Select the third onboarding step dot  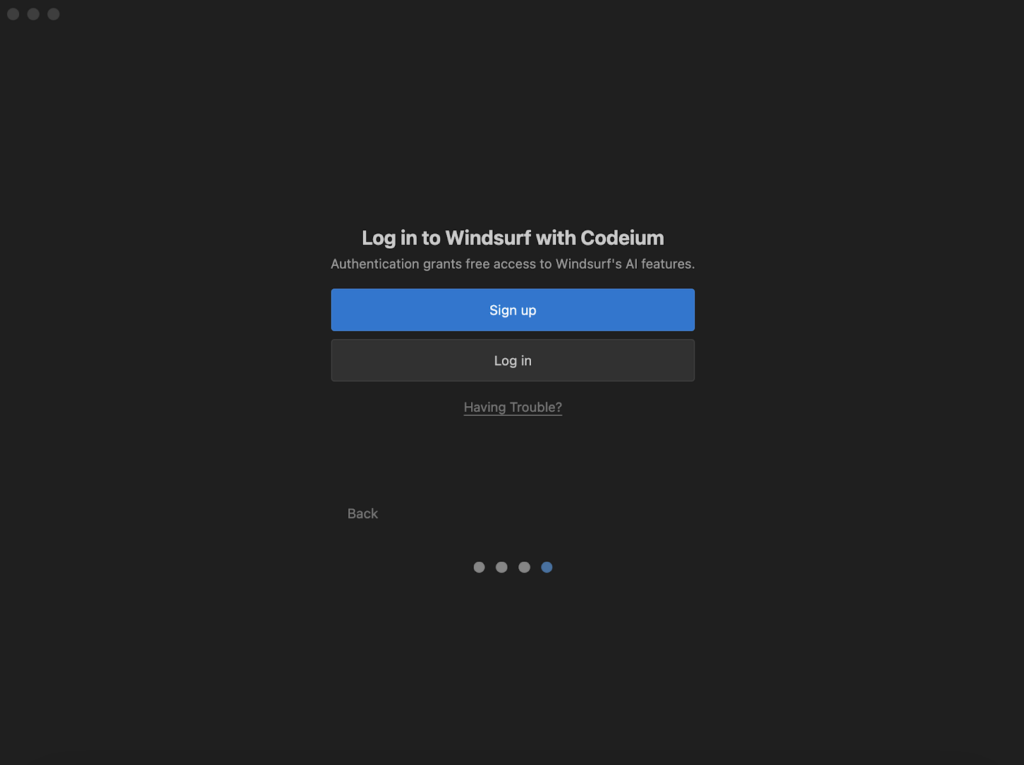click(x=524, y=567)
